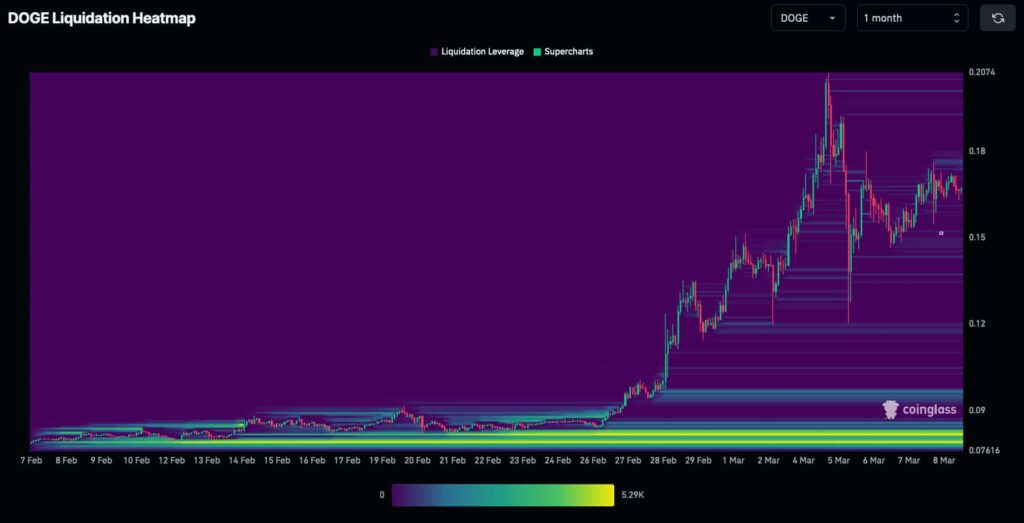Open the DOGE coin dropdown
Screen dimensions: 1024x523
(x=807, y=18)
